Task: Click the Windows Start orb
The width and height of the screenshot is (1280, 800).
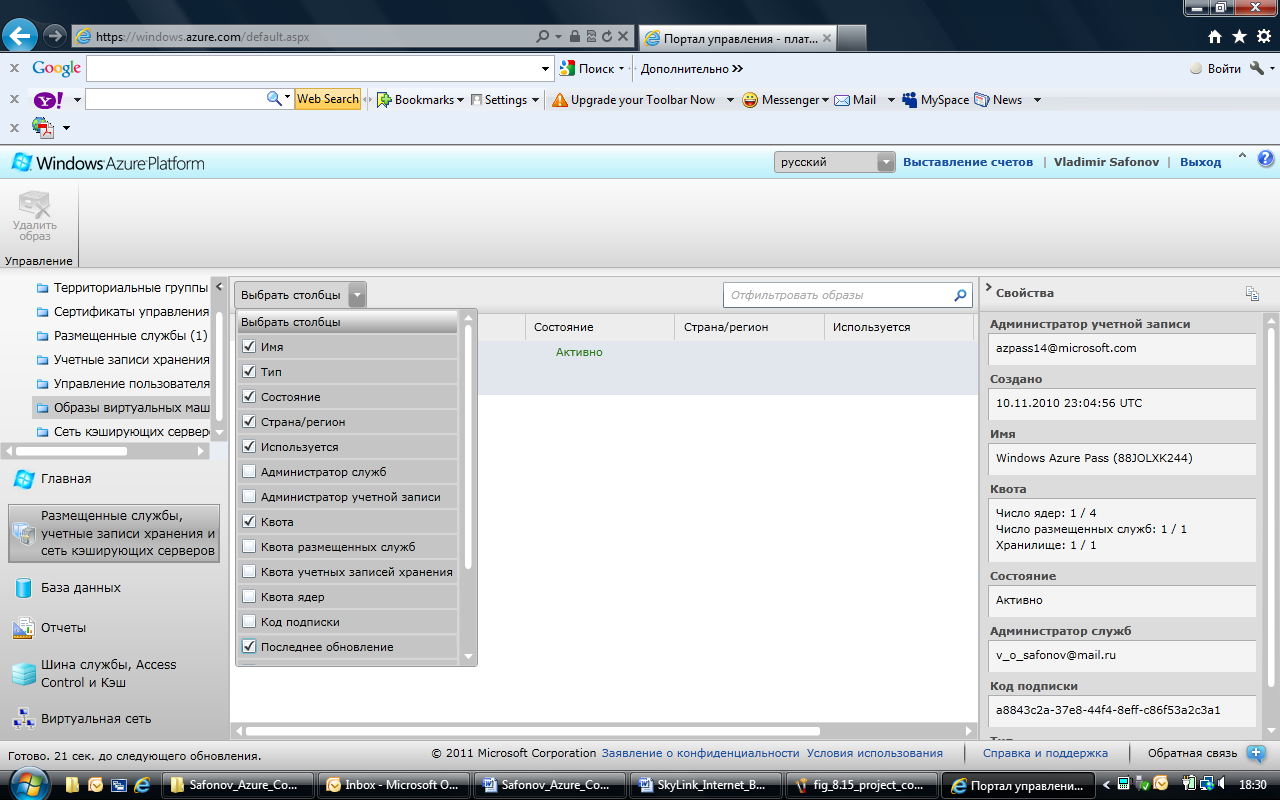Action: 27,784
